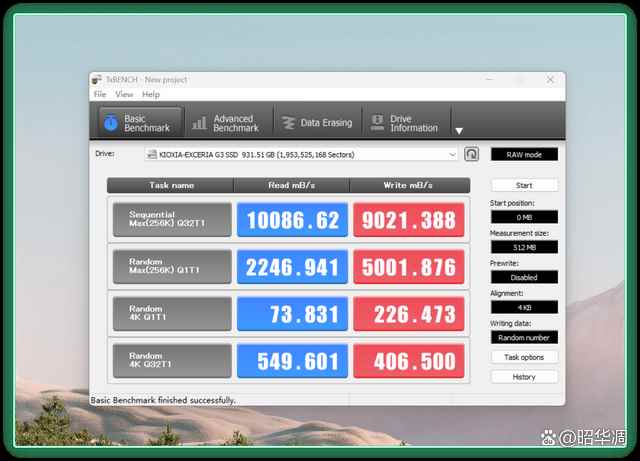The height and width of the screenshot is (461, 640).
Task: Click the Task options button
Action: [524, 357]
